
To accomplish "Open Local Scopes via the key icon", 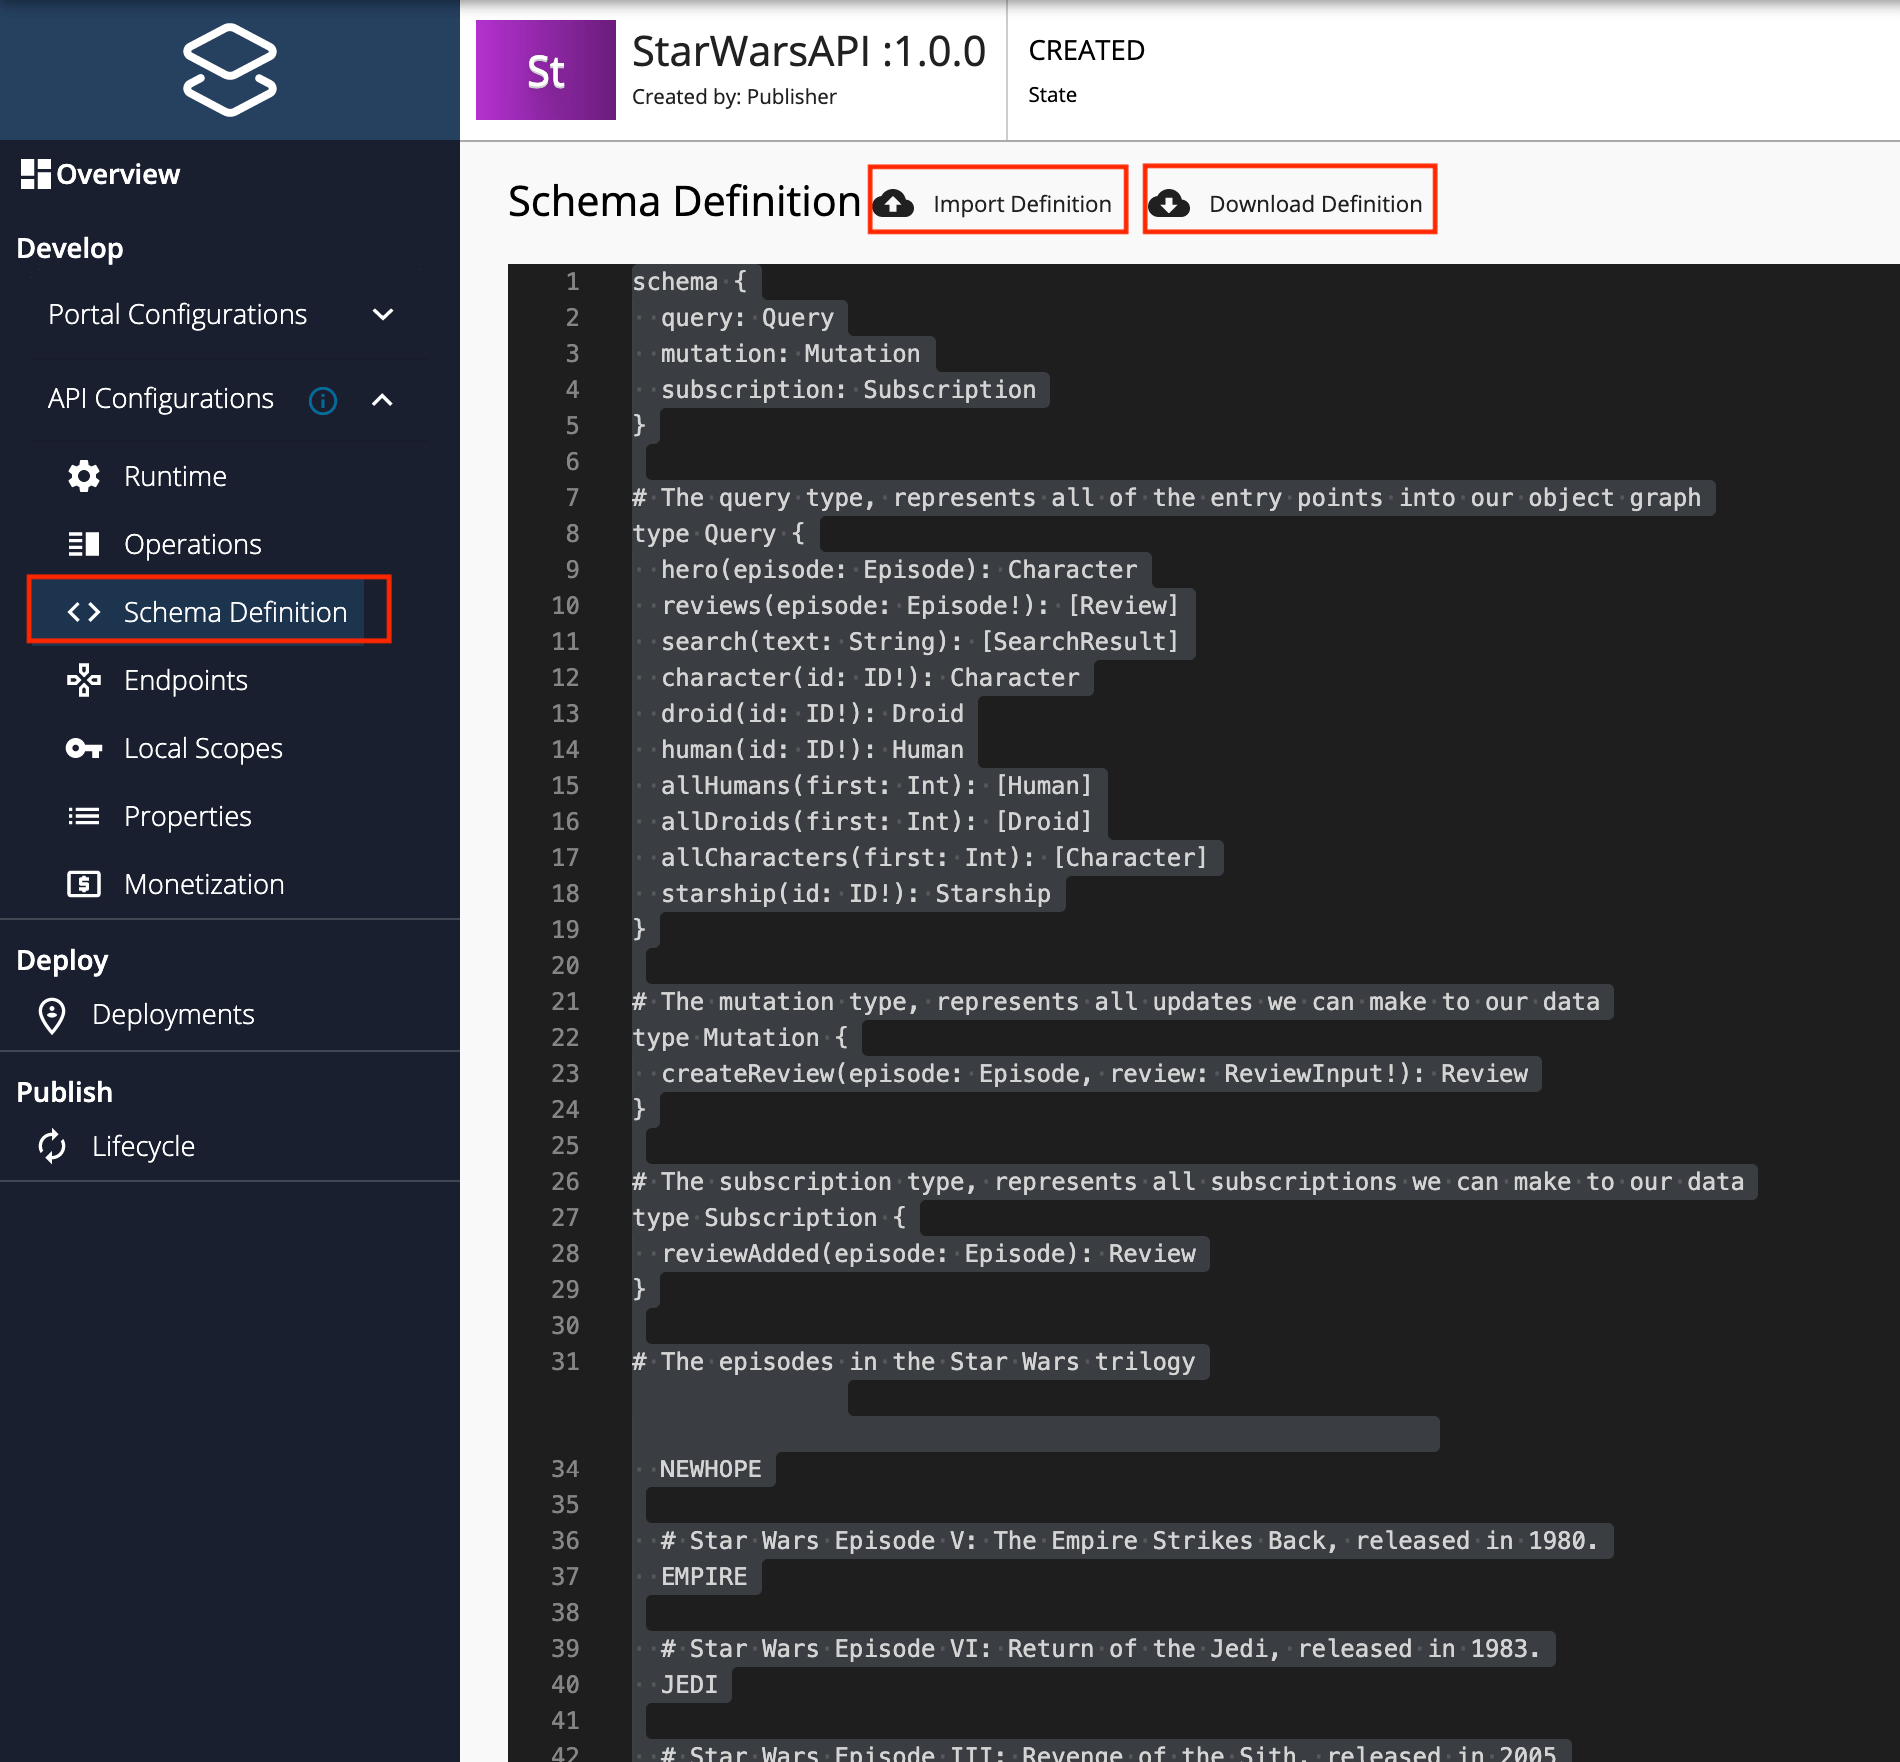I will tap(84, 748).
